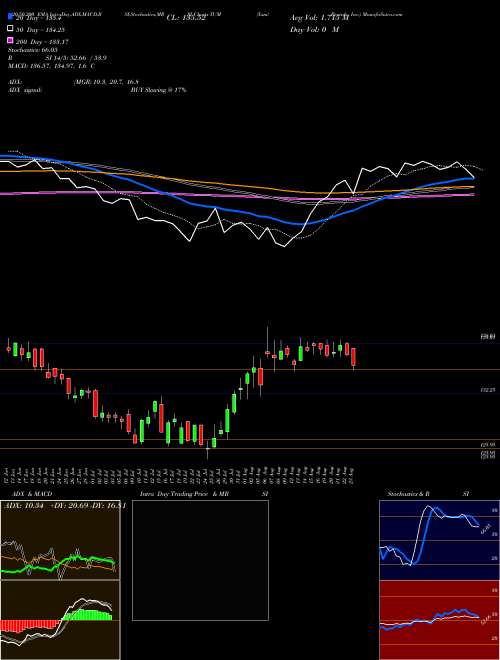Click the 'BUY Slowing @ 17%' signal text

158,90
